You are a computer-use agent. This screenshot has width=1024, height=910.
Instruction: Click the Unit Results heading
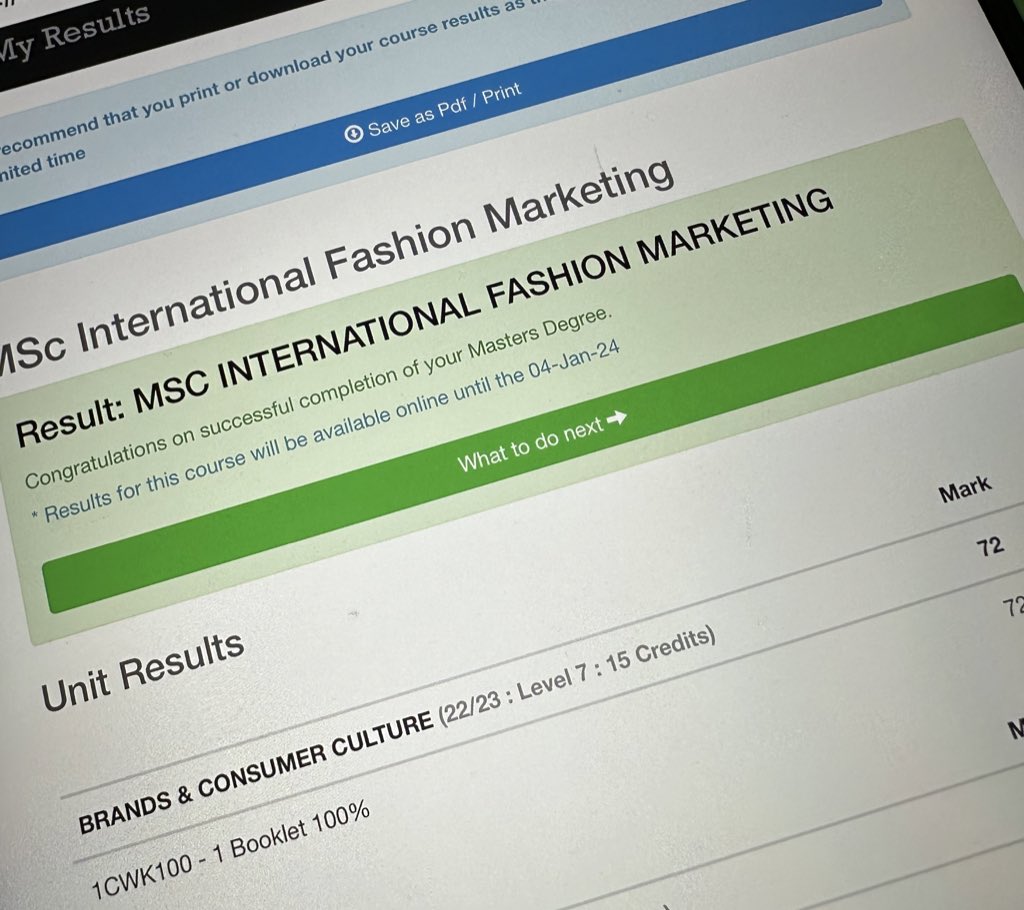(142, 671)
